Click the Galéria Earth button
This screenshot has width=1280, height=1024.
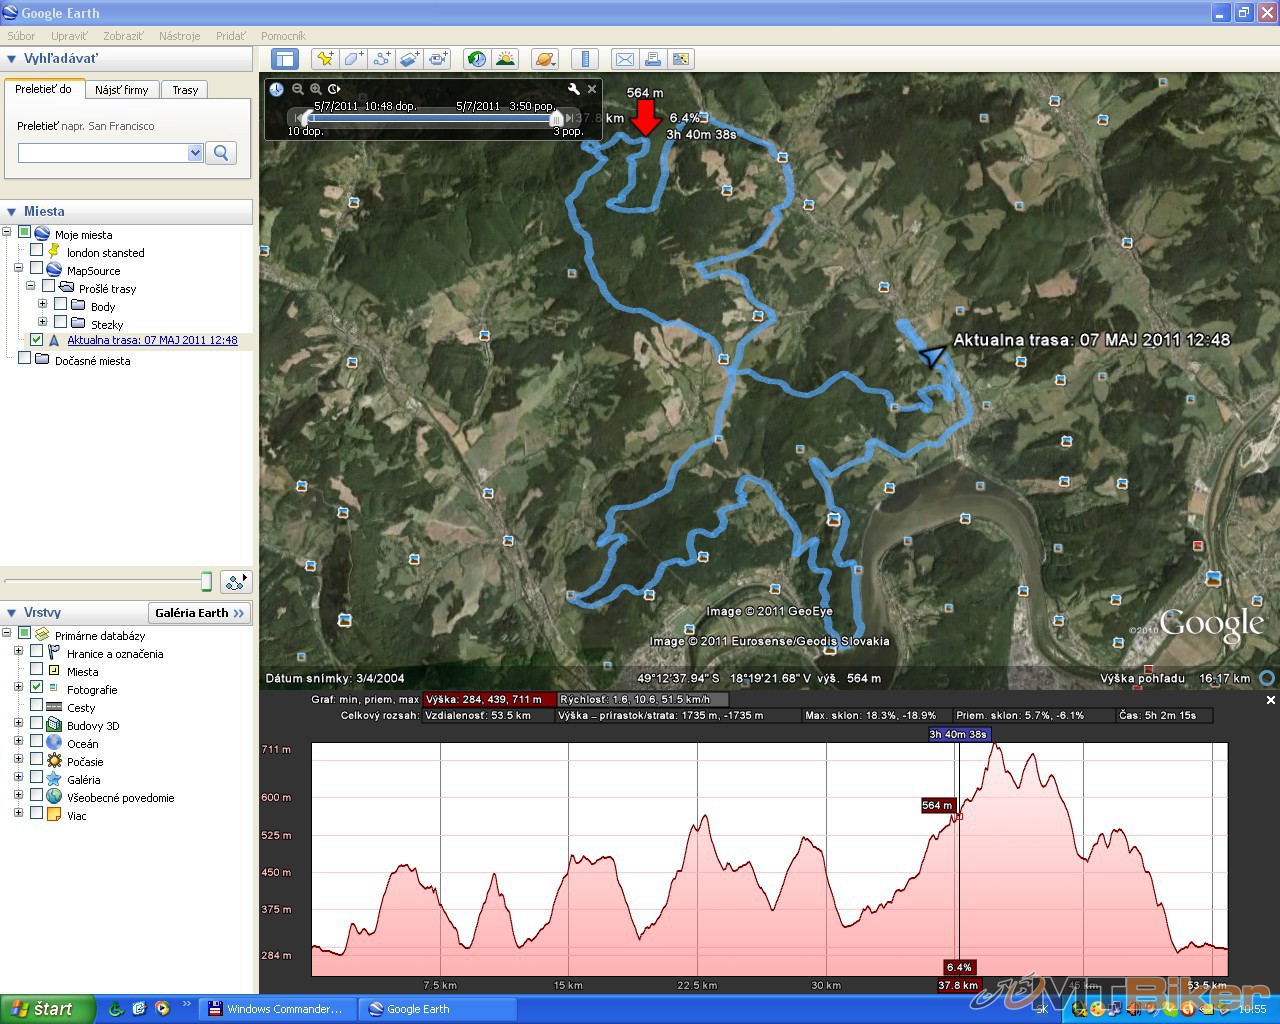click(x=199, y=613)
